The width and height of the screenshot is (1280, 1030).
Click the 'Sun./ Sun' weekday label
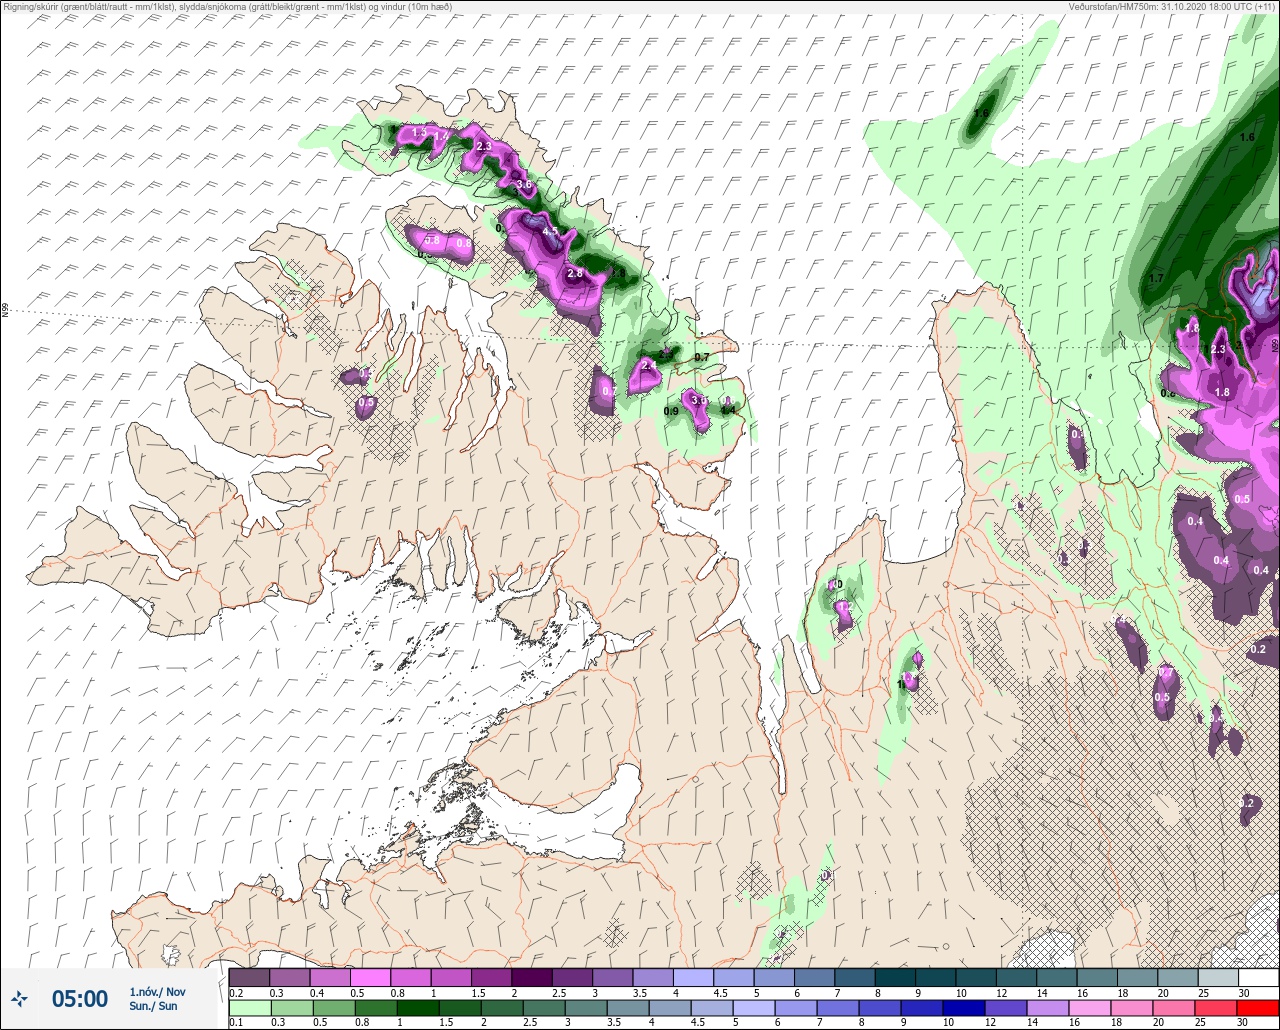(153, 1006)
